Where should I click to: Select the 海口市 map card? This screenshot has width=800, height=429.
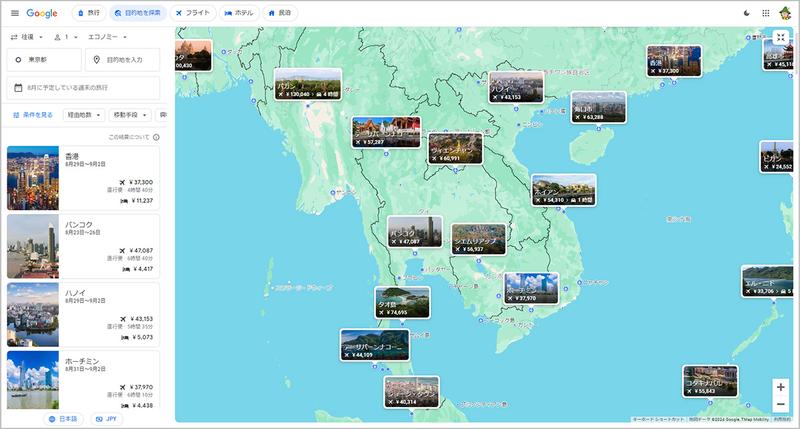tap(598, 107)
